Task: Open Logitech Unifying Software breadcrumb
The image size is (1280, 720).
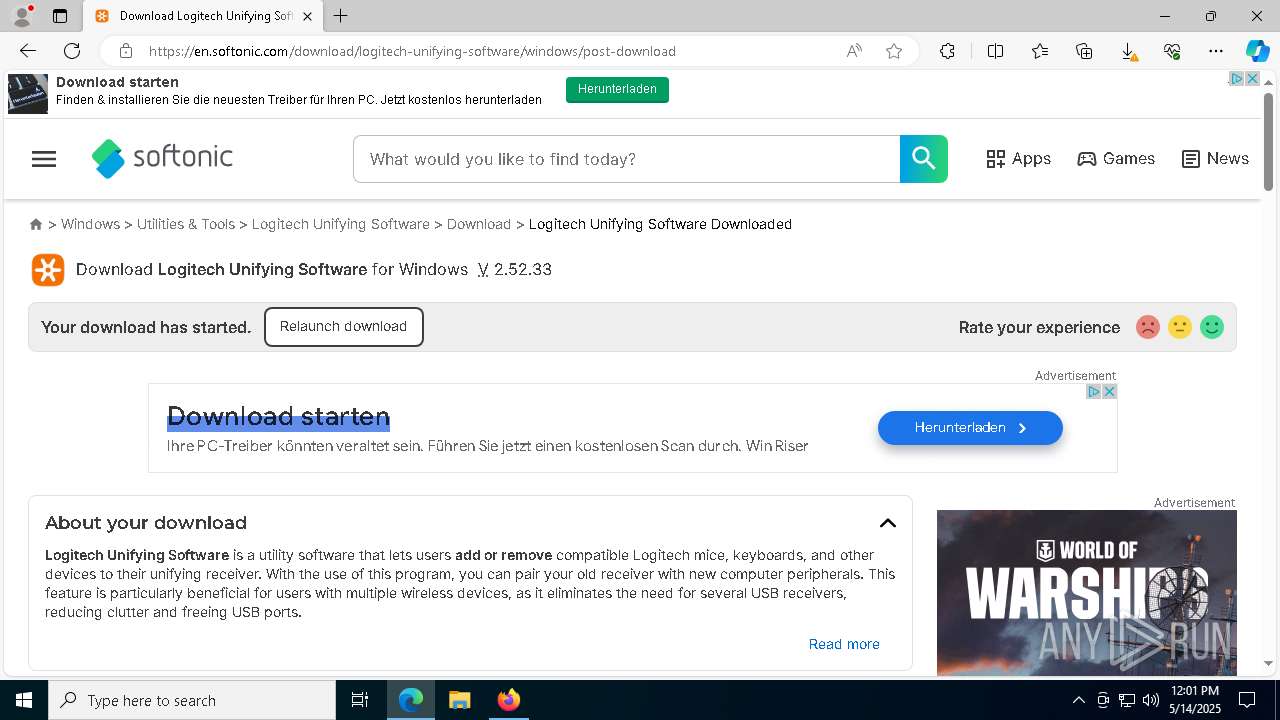Action: pos(340,224)
